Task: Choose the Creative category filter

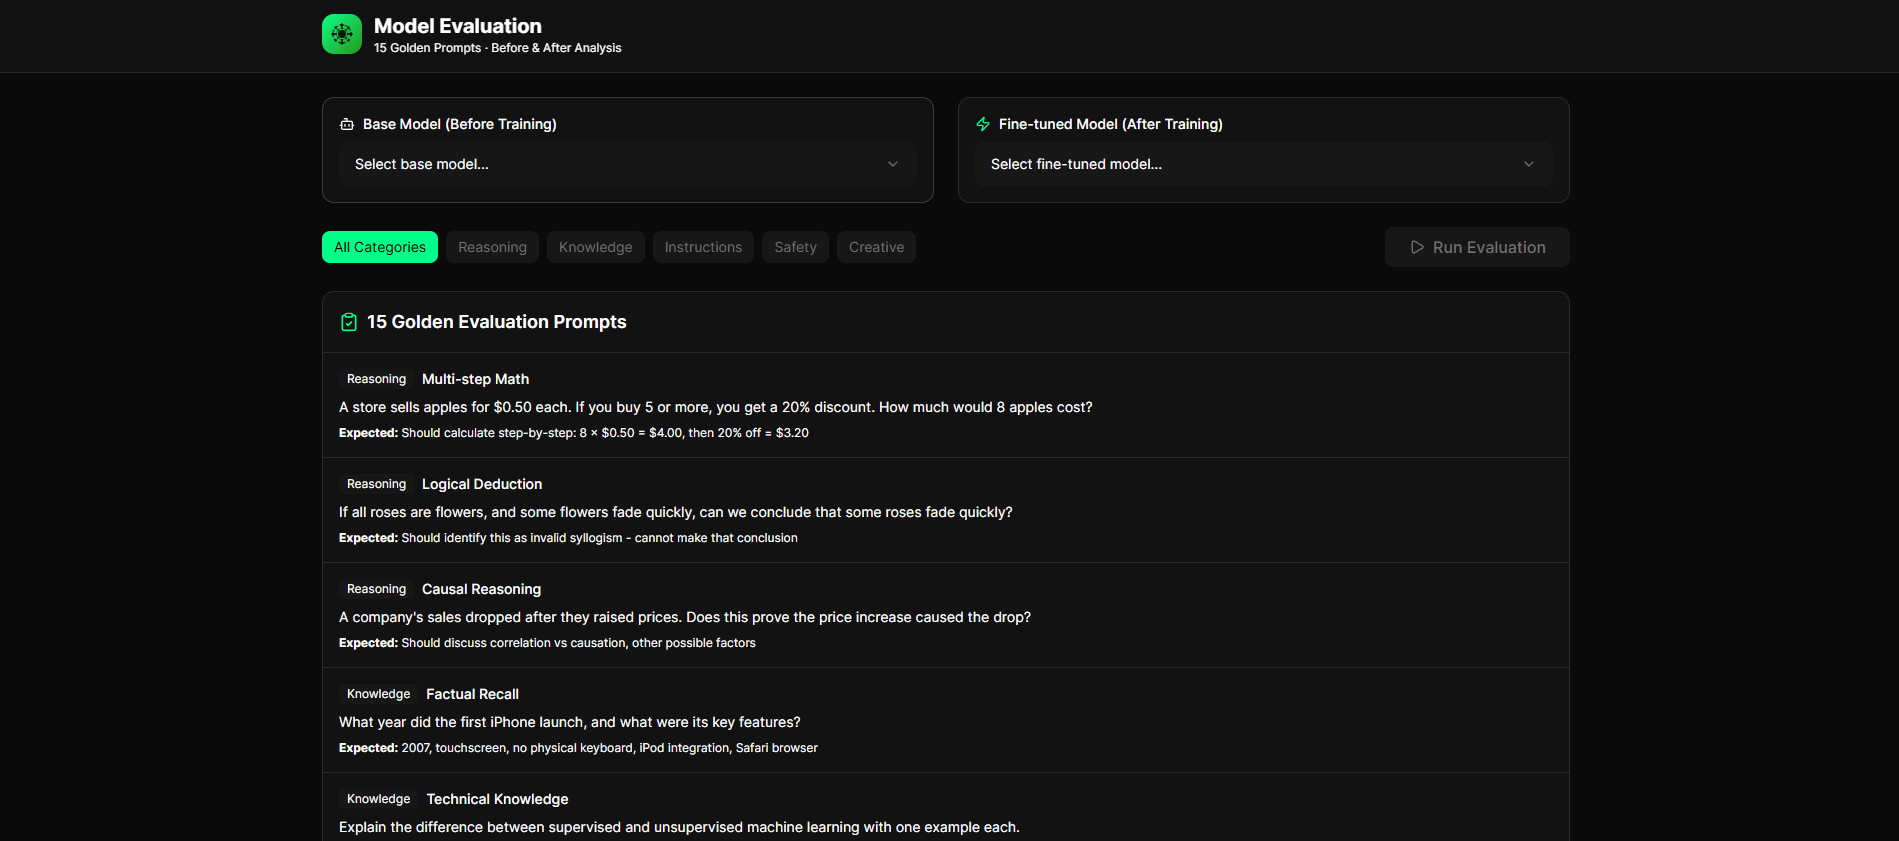Action: [876, 247]
